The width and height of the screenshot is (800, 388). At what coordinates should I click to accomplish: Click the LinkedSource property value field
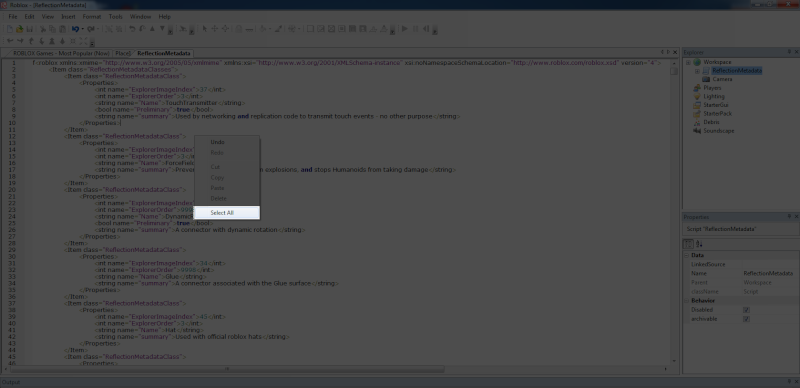point(770,264)
